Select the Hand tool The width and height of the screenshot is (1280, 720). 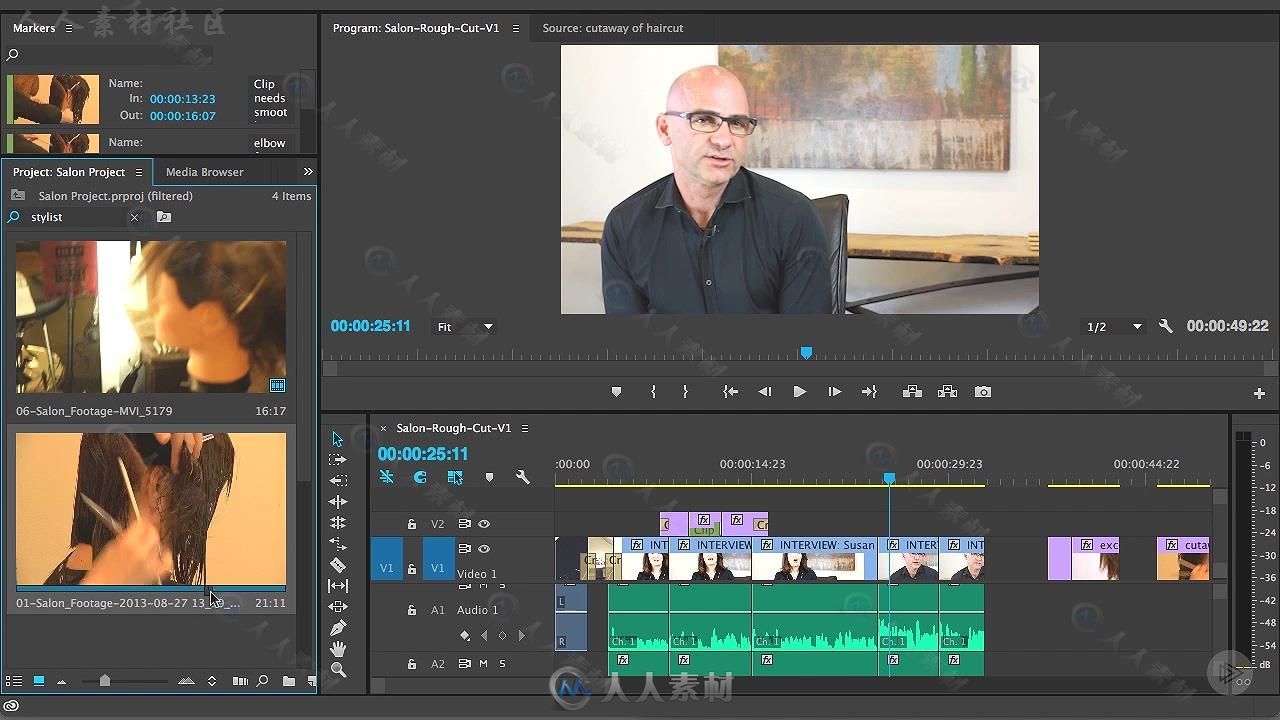tap(338, 649)
